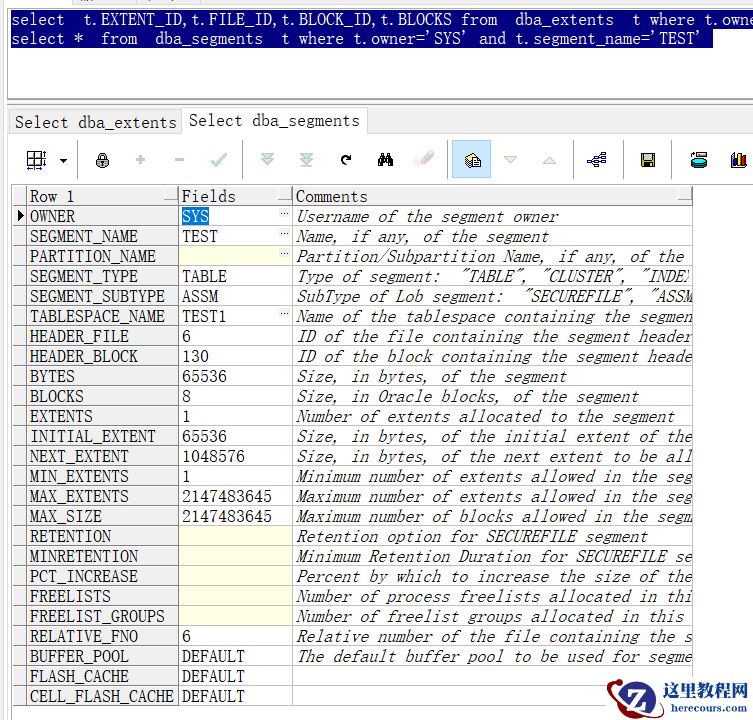Click the NEXT_EXTENT value 1048576

coord(213,456)
